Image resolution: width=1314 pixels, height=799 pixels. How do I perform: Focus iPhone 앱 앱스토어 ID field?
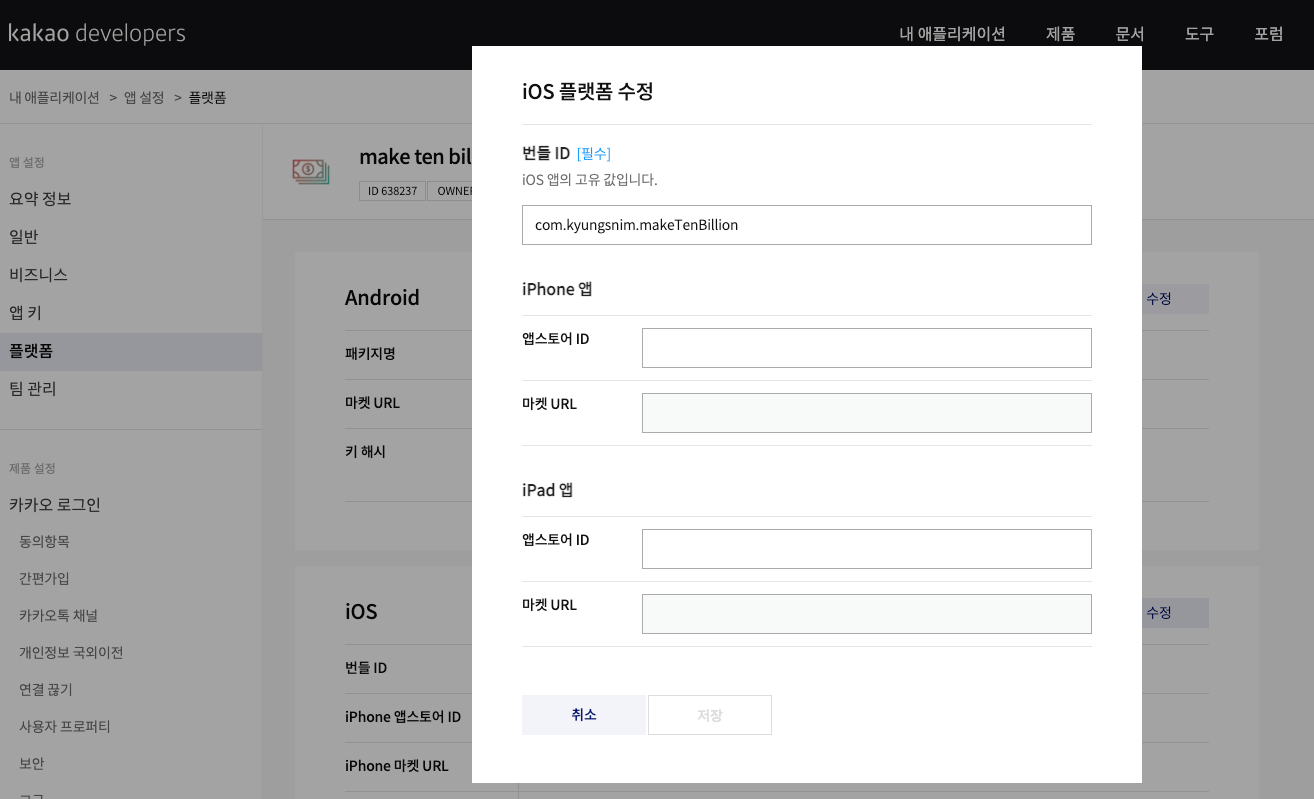(867, 348)
